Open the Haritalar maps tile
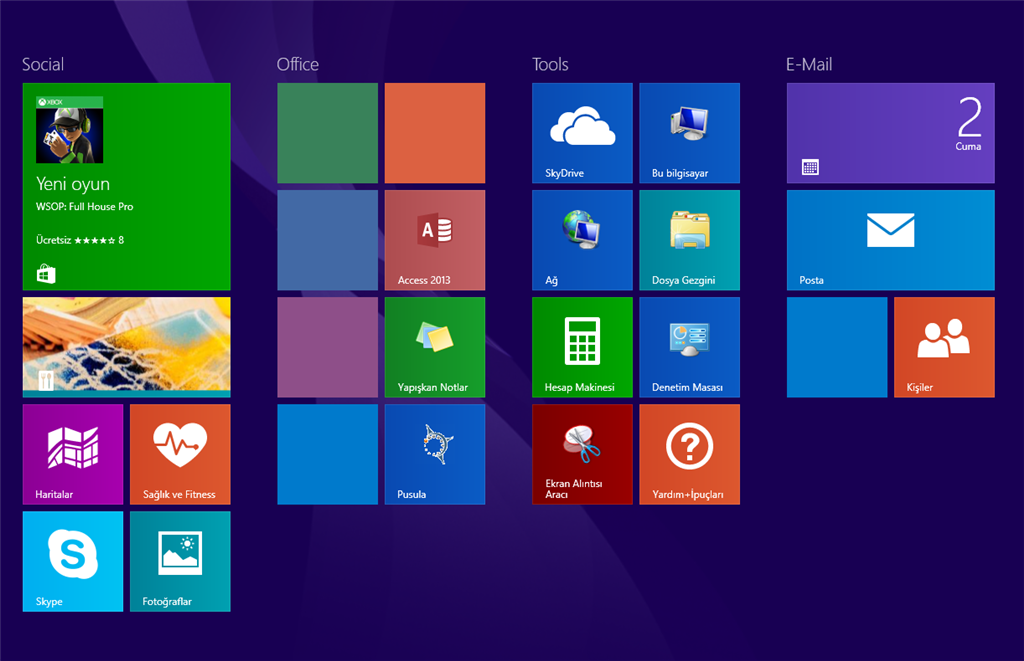Screen dimensions: 1024x661 72,454
